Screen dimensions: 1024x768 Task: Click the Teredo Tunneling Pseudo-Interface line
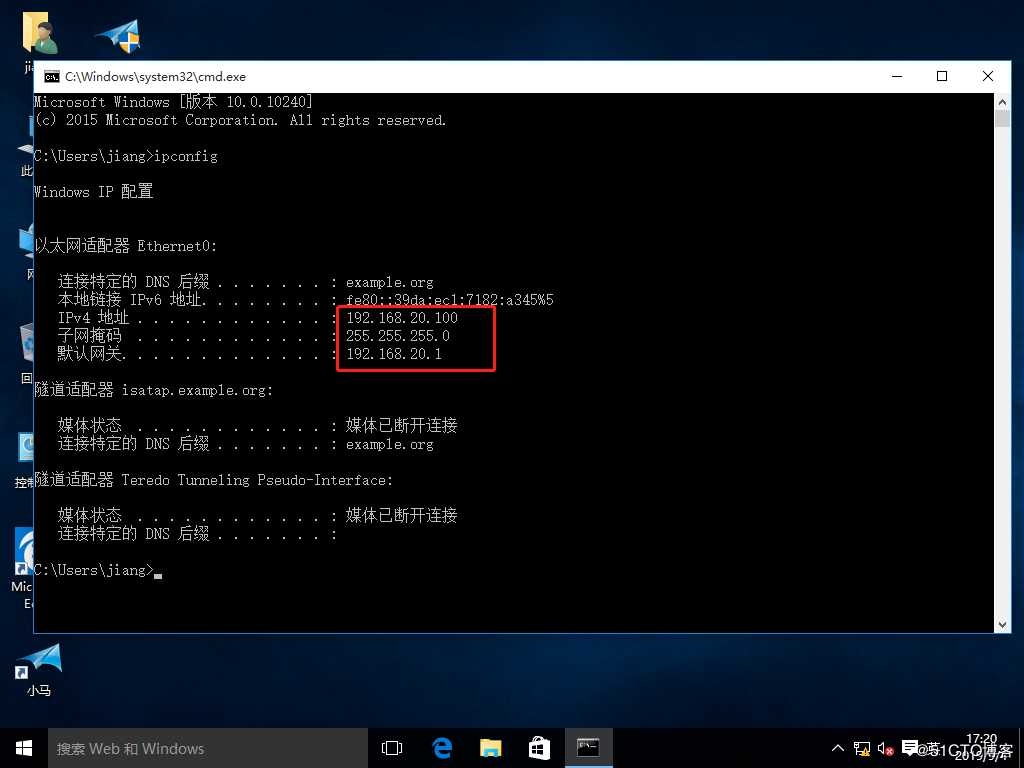[x=214, y=480]
